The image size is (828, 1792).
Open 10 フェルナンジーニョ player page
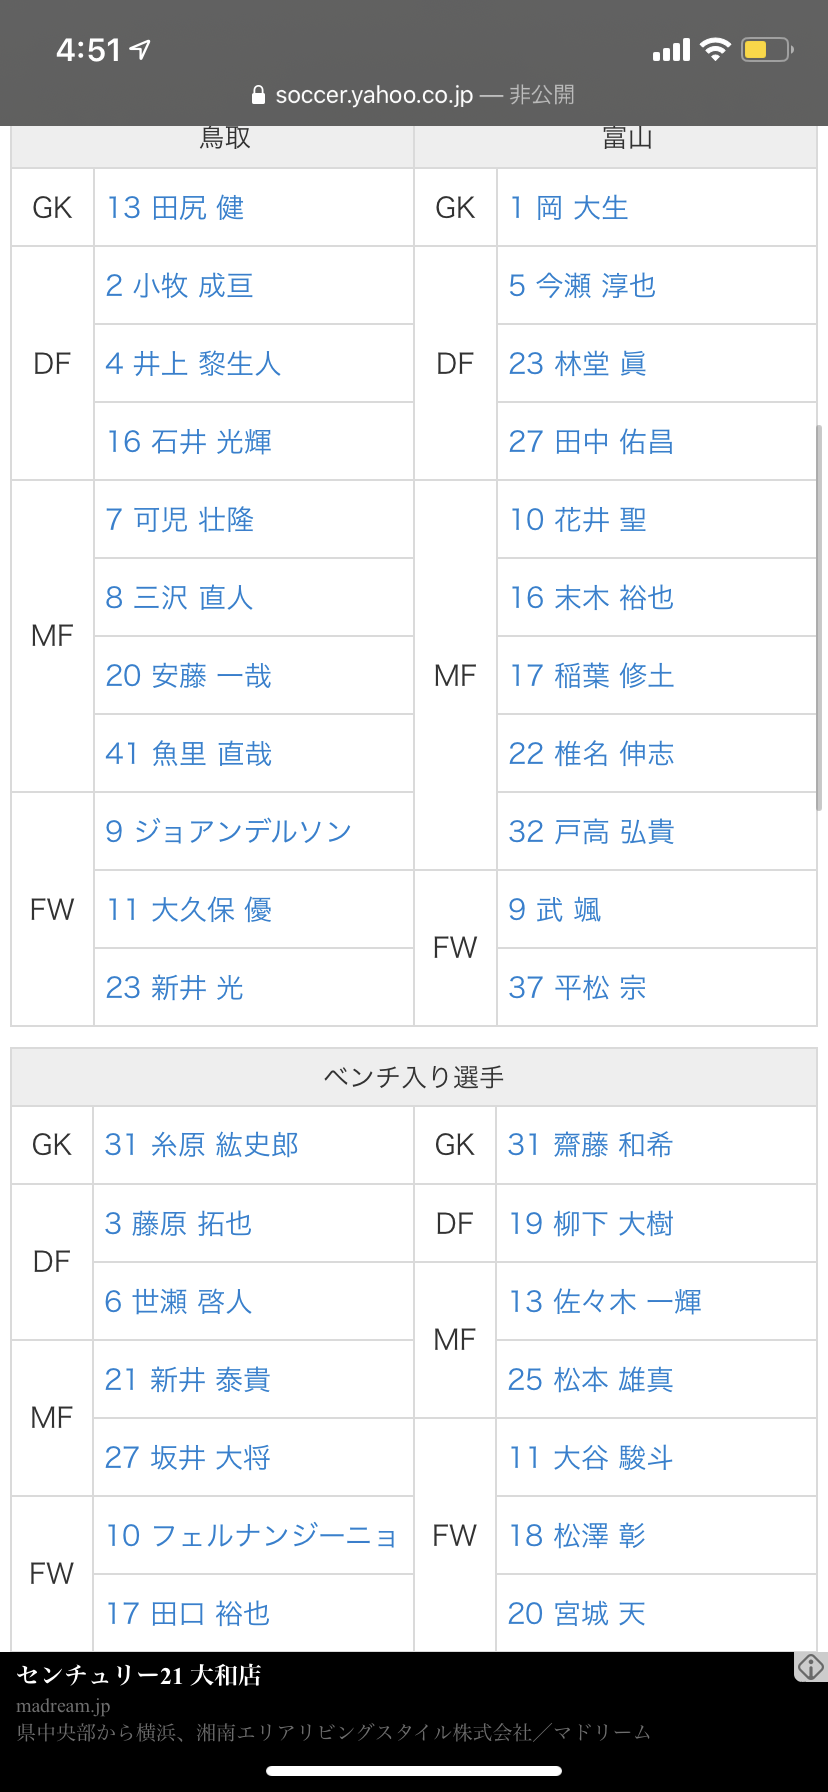click(x=251, y=1536)
